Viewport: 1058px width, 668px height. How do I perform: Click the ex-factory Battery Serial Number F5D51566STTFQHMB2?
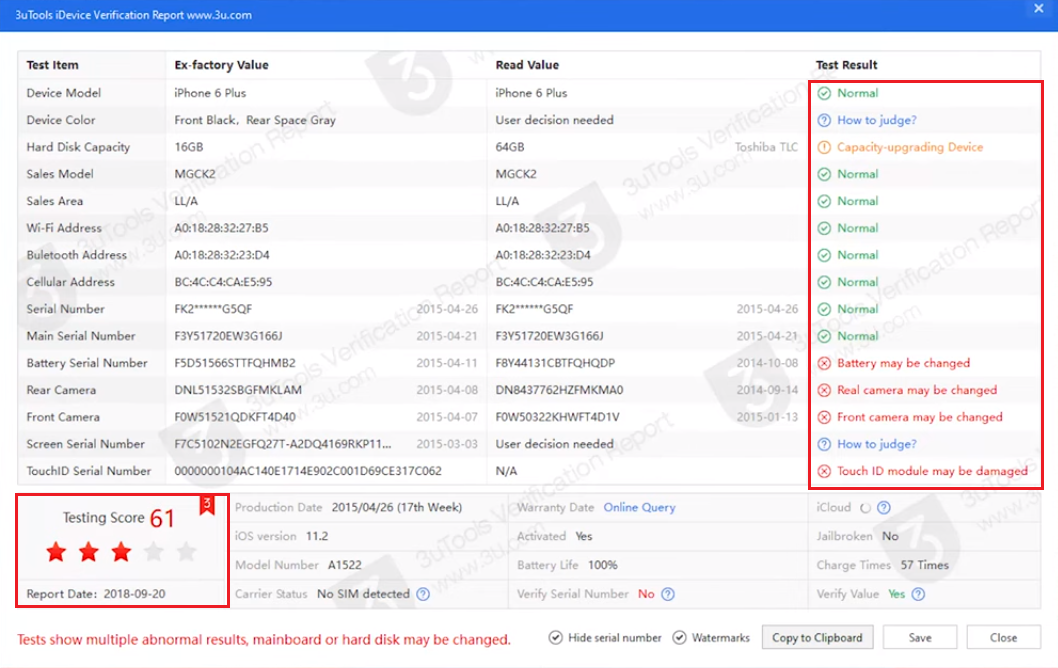coord(235,363)
